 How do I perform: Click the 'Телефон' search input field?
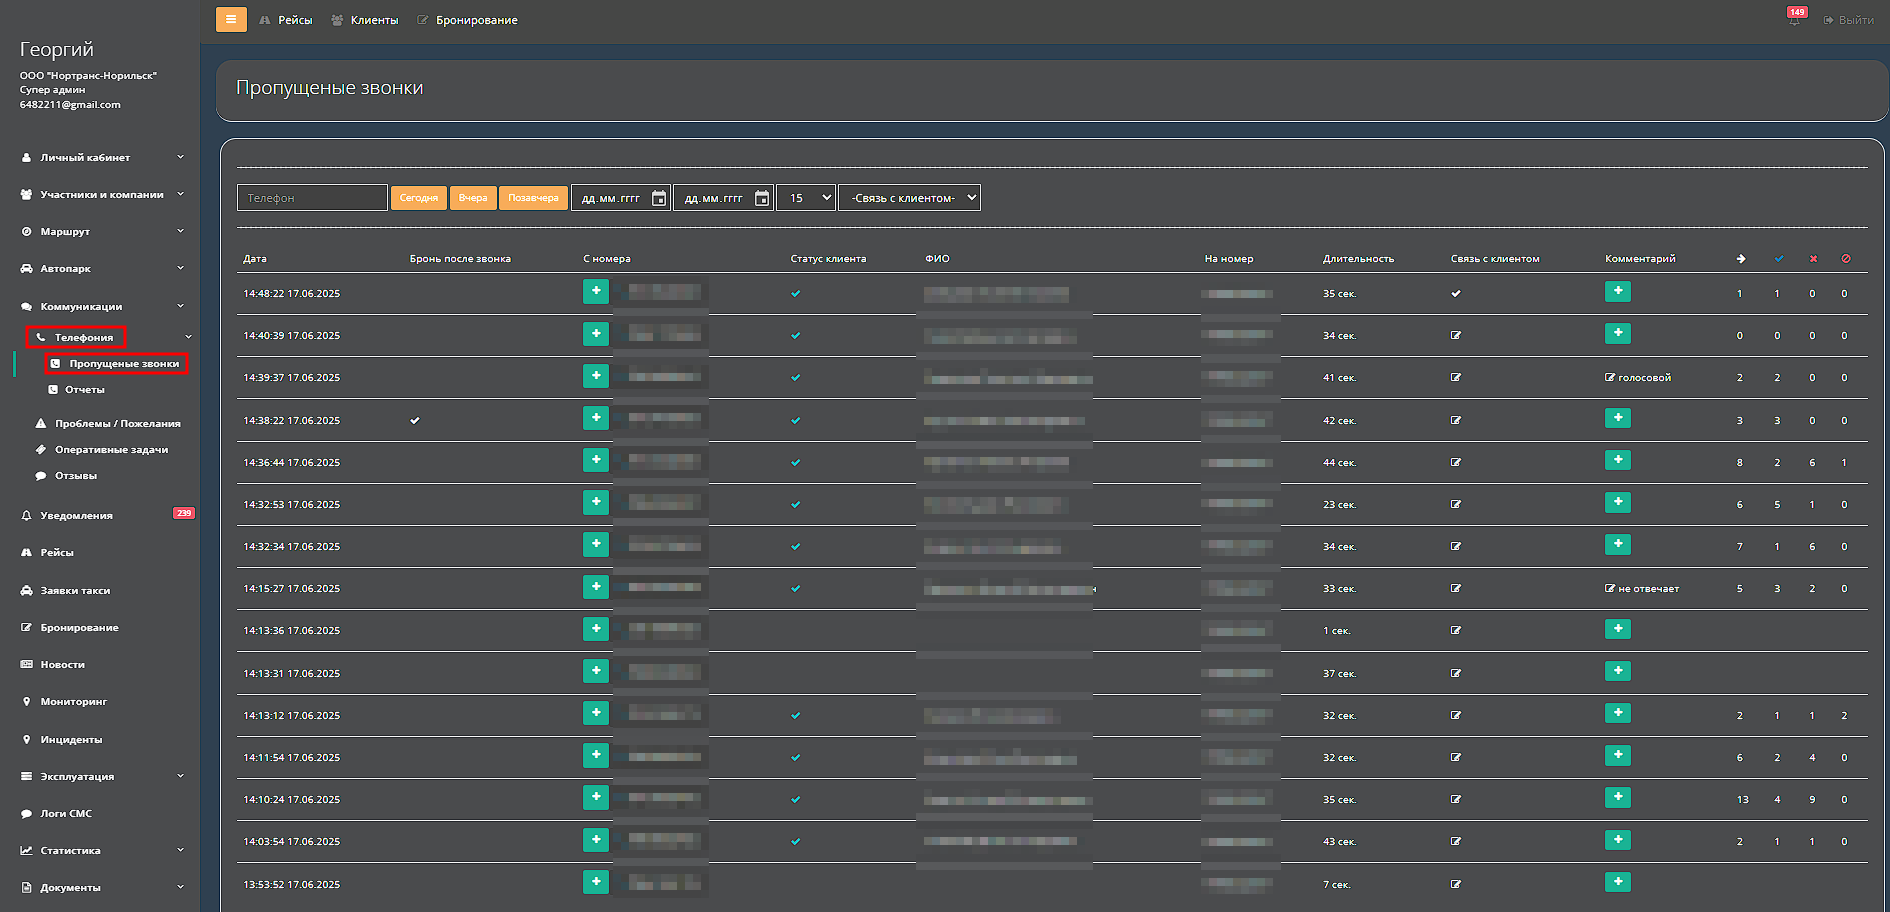[x=312, y=198]
